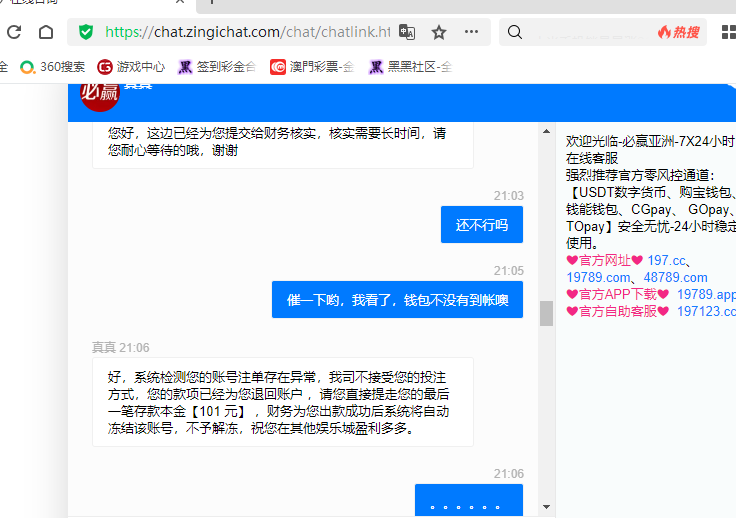This screenshot has width=736, height=518.
Task: Bookmark this page with the star
Action: click(439, 32)
